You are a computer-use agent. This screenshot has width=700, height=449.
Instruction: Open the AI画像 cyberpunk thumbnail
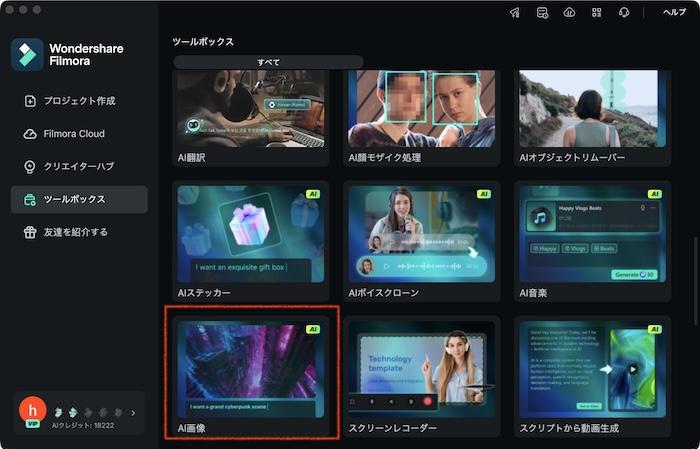[x=251, y=369]
